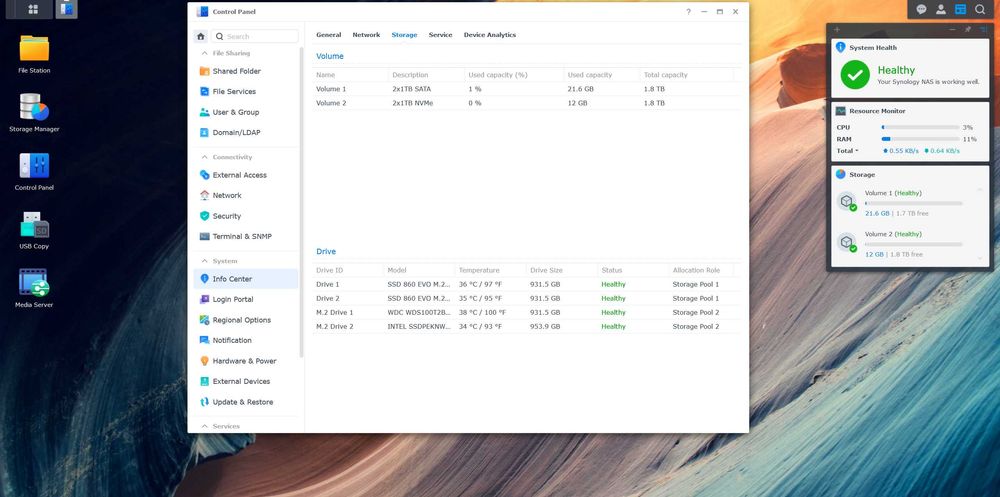This screenshot has height=497, width=1000.
Task: Go to Update & Restore settings
Action: (x=242, y=402)
